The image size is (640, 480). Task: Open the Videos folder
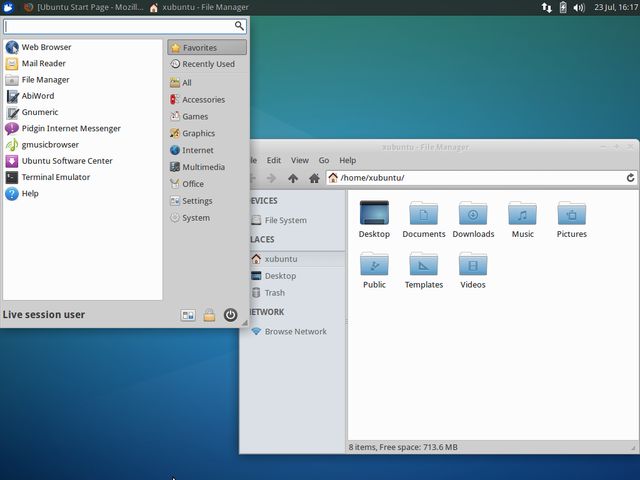coord(473,270)
